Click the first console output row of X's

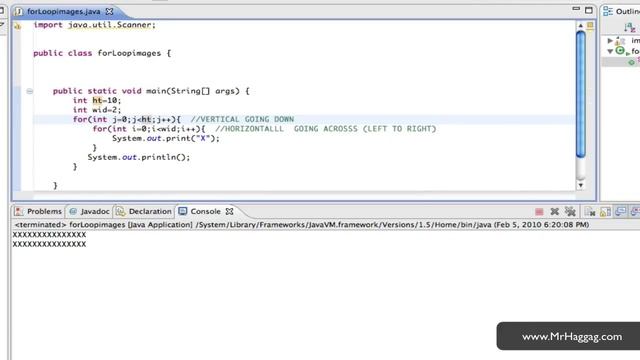click(x=49, y=235)
